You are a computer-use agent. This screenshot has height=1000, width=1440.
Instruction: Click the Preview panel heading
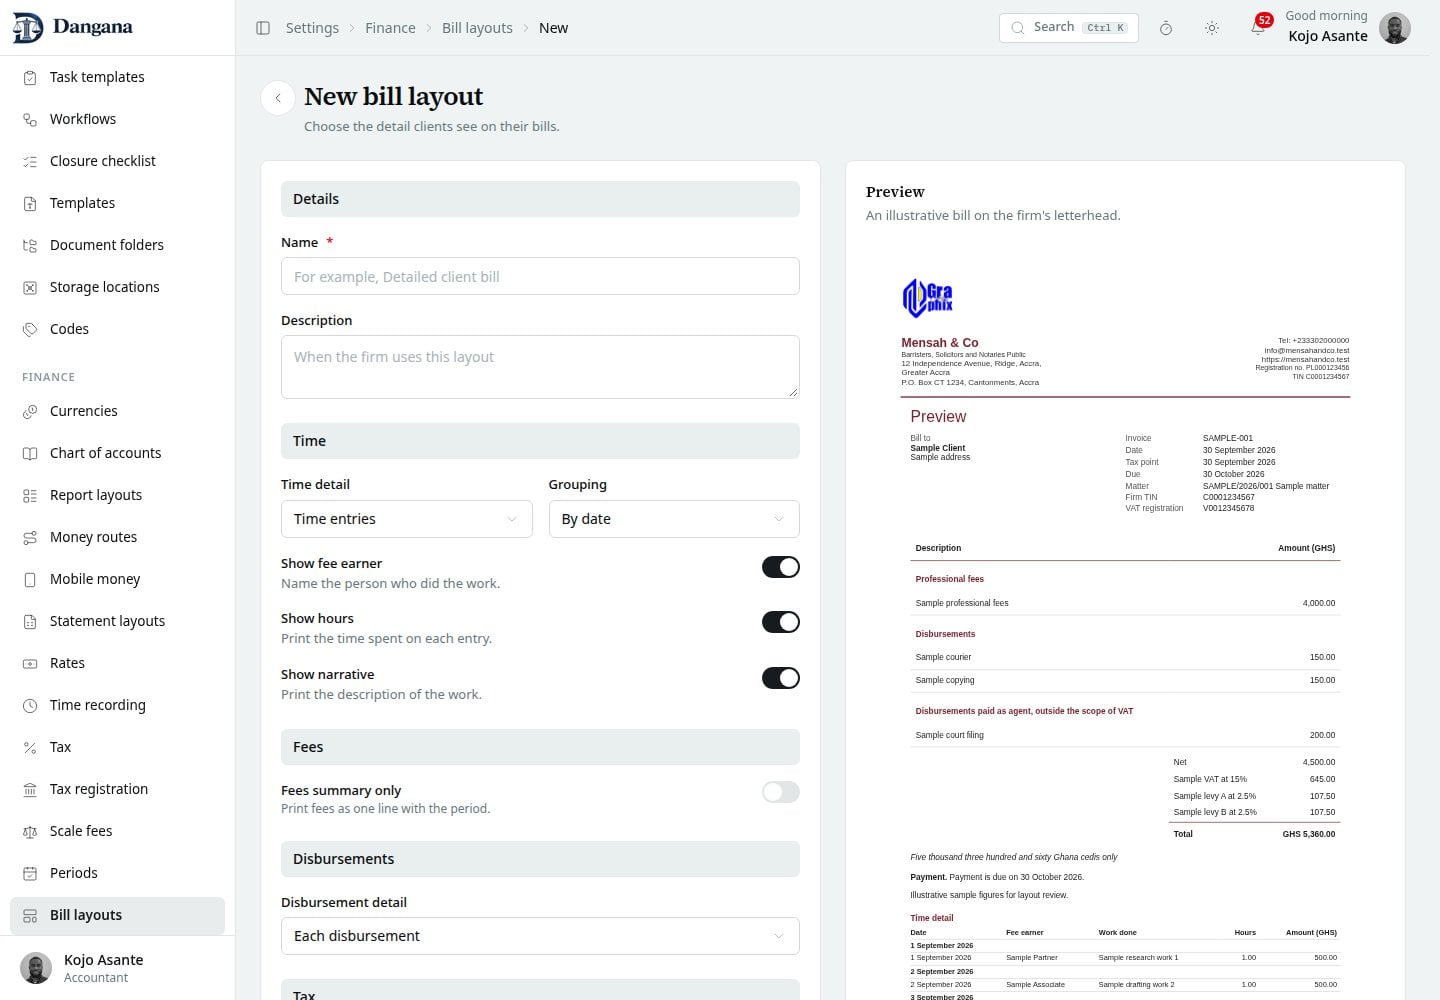pos(895,192)
